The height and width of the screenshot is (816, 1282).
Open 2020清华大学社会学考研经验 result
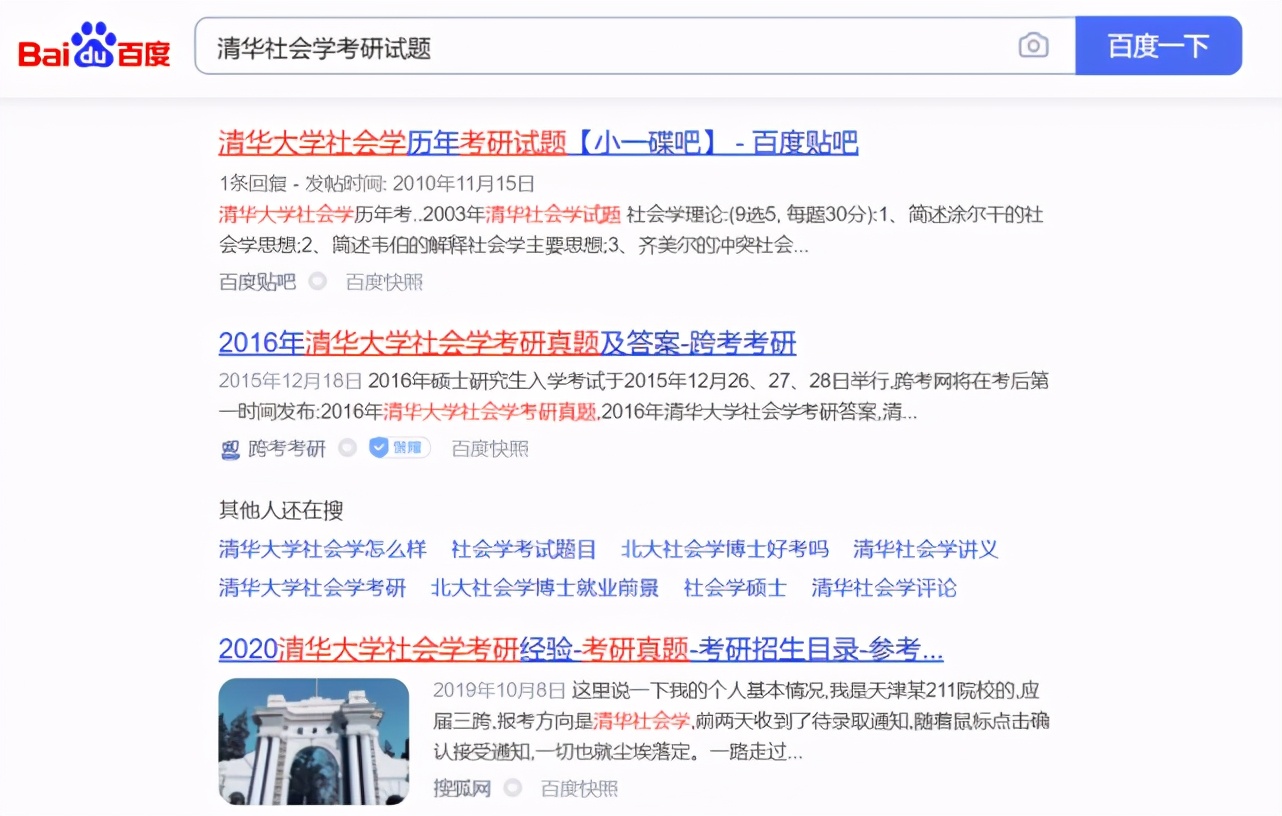[x=581, y=649]
